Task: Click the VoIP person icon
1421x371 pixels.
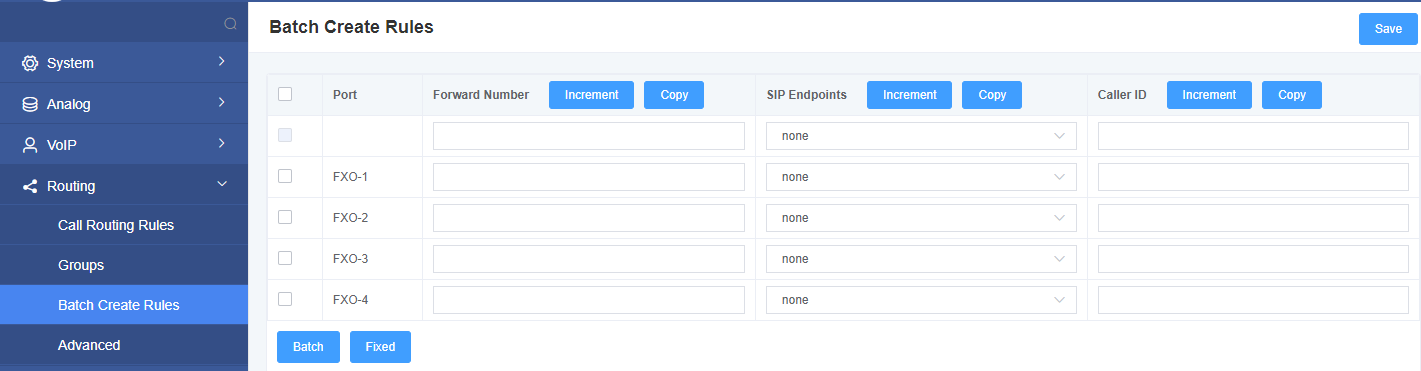Action: tap(30, 145)
